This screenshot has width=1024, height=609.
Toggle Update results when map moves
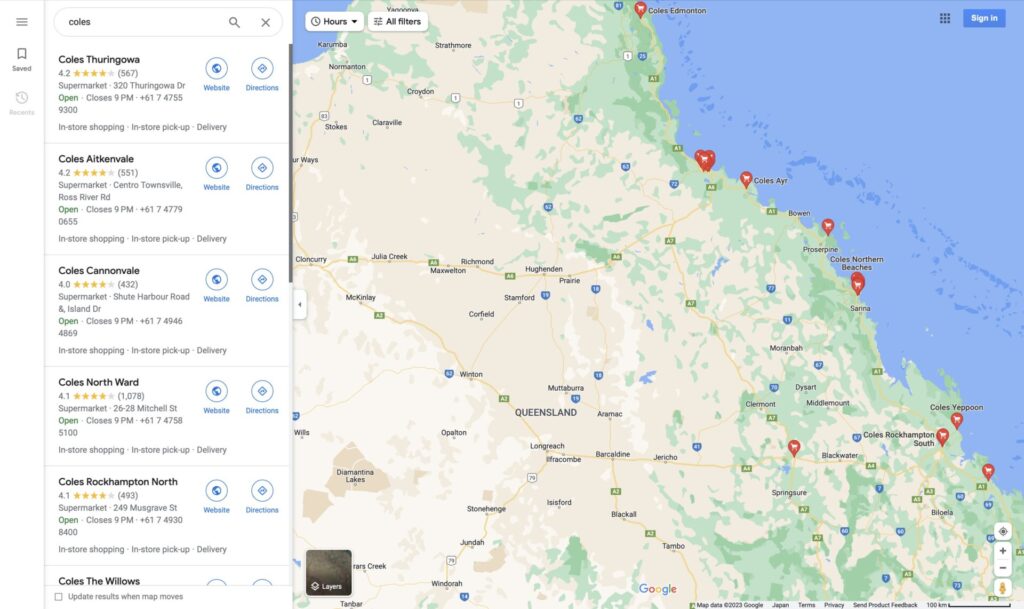[x=59, y=597]
